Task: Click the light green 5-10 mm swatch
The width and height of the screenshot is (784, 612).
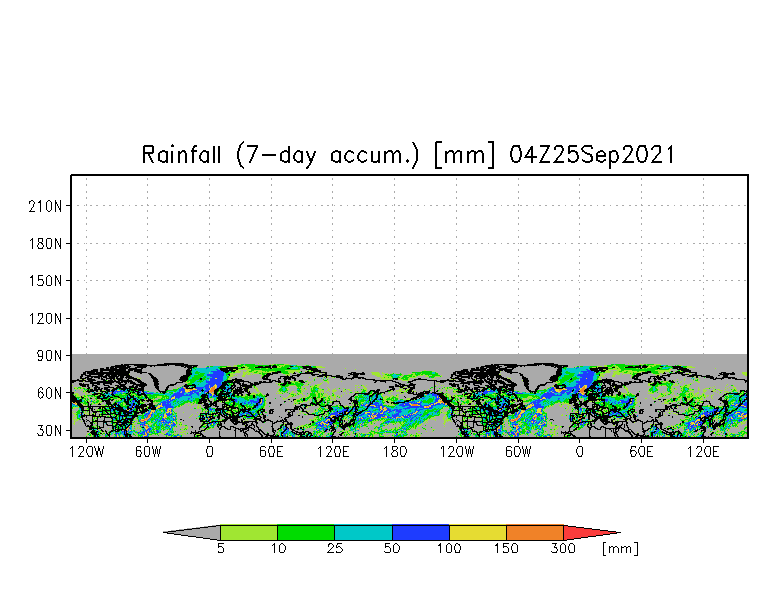Action: click(x=249, y=532)
